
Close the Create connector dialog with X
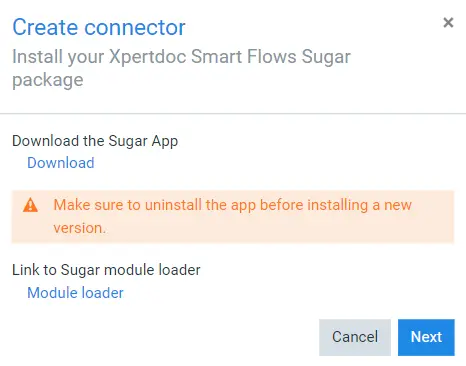coord(448,23)
